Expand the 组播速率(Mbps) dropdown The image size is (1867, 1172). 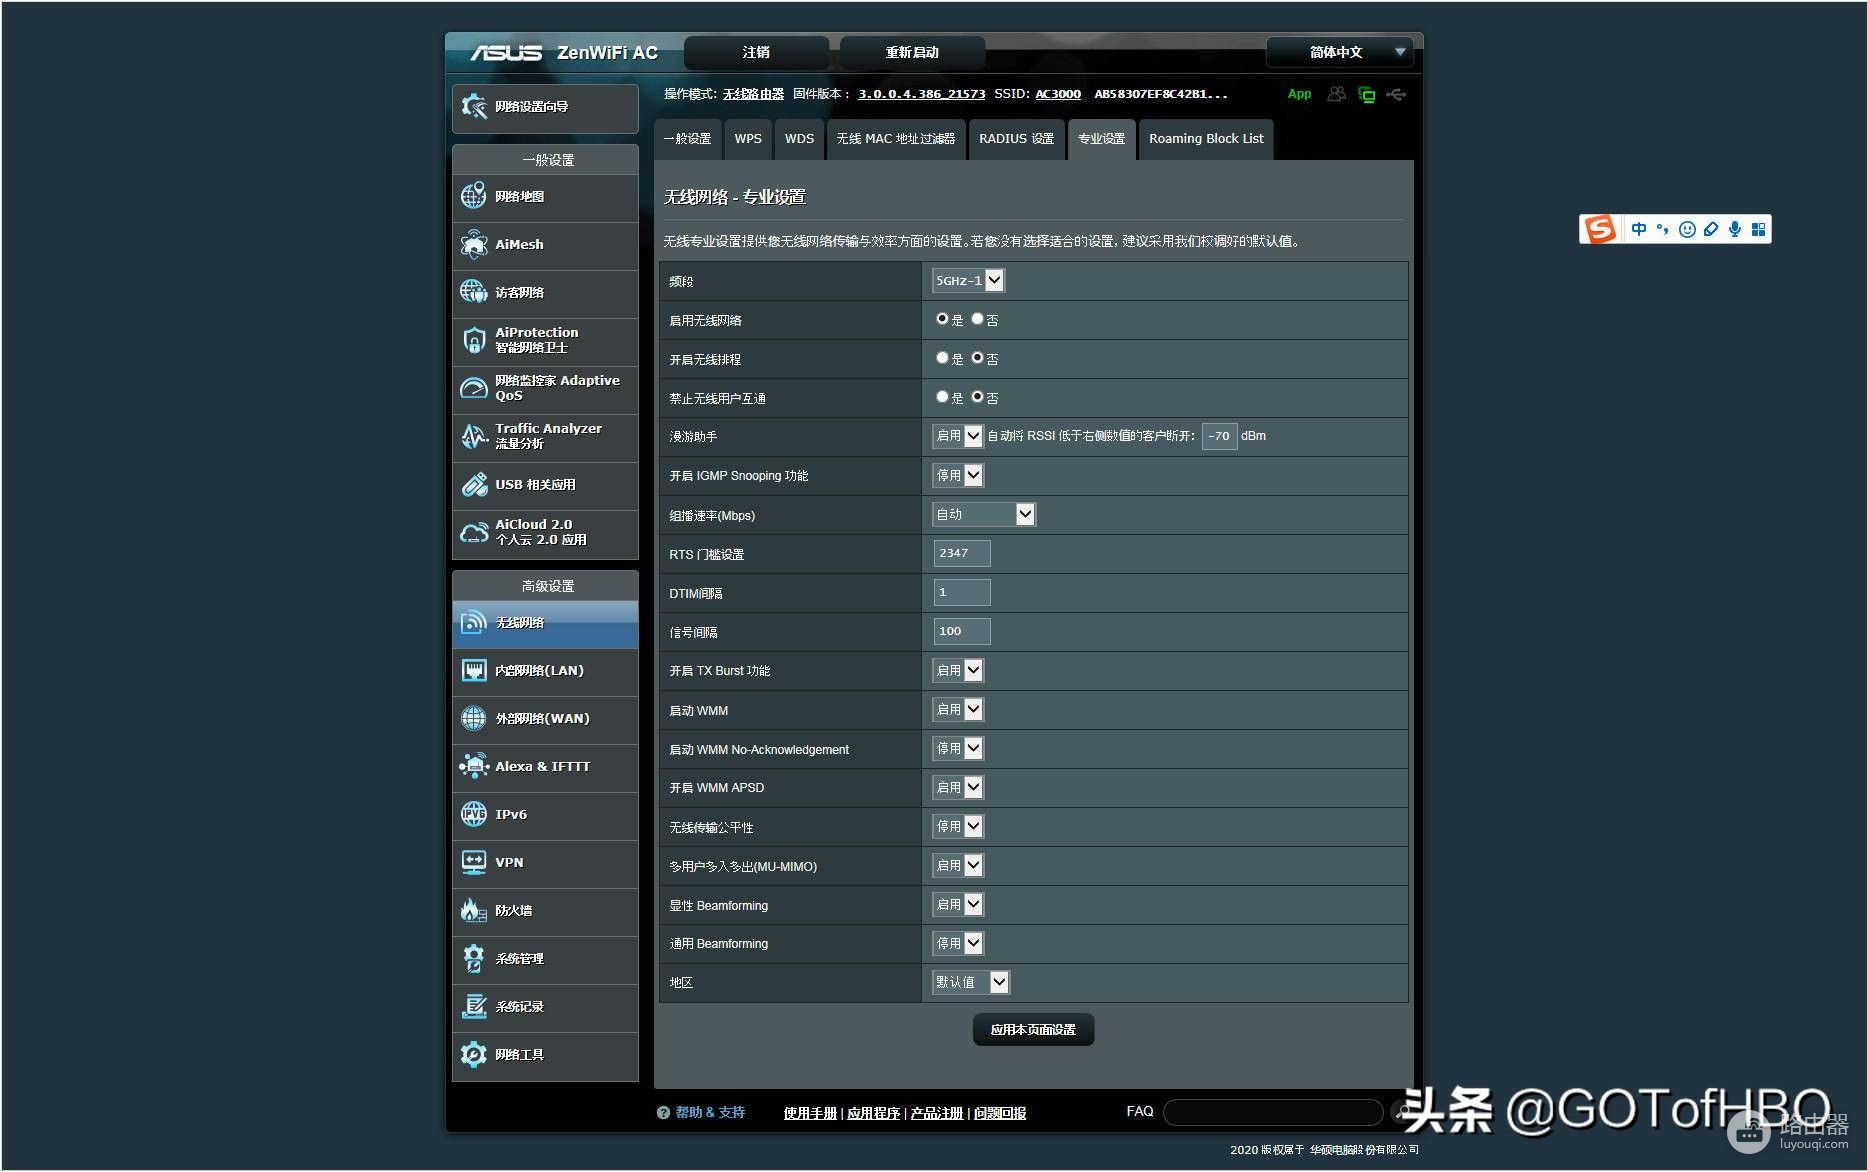coord(983,514)
